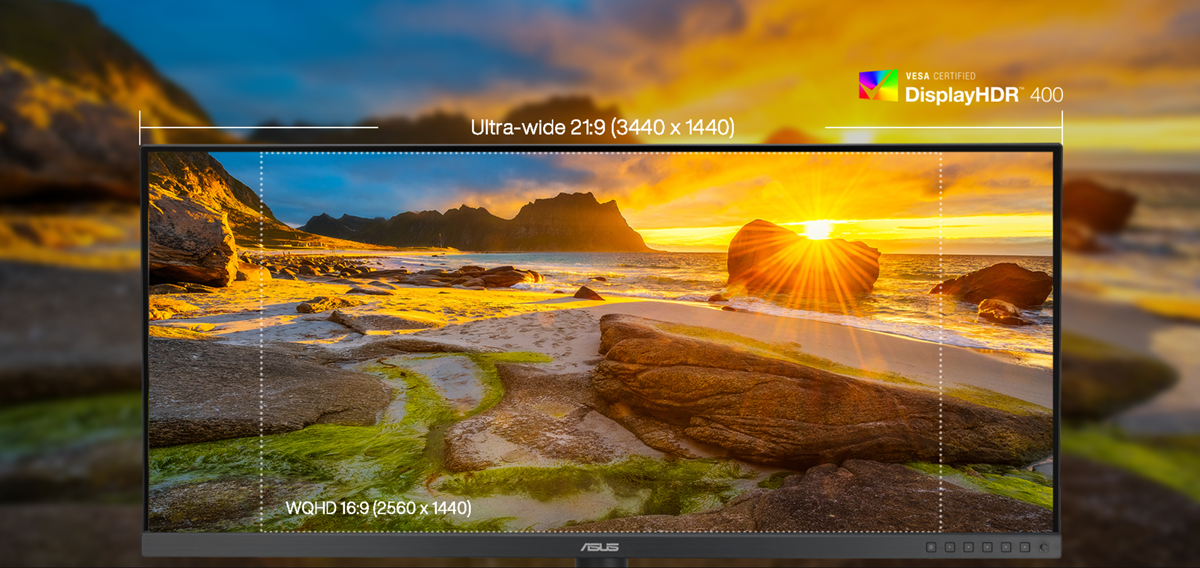Click the DisplayHDR 400 text
The width and height of the screenshot is (1200, 568).
point(984,95)
